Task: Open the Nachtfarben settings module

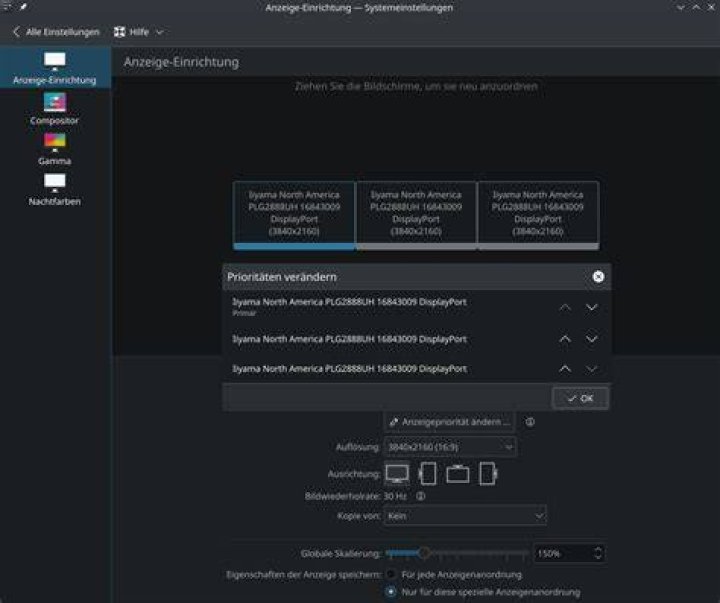Action: pos(55,190)
